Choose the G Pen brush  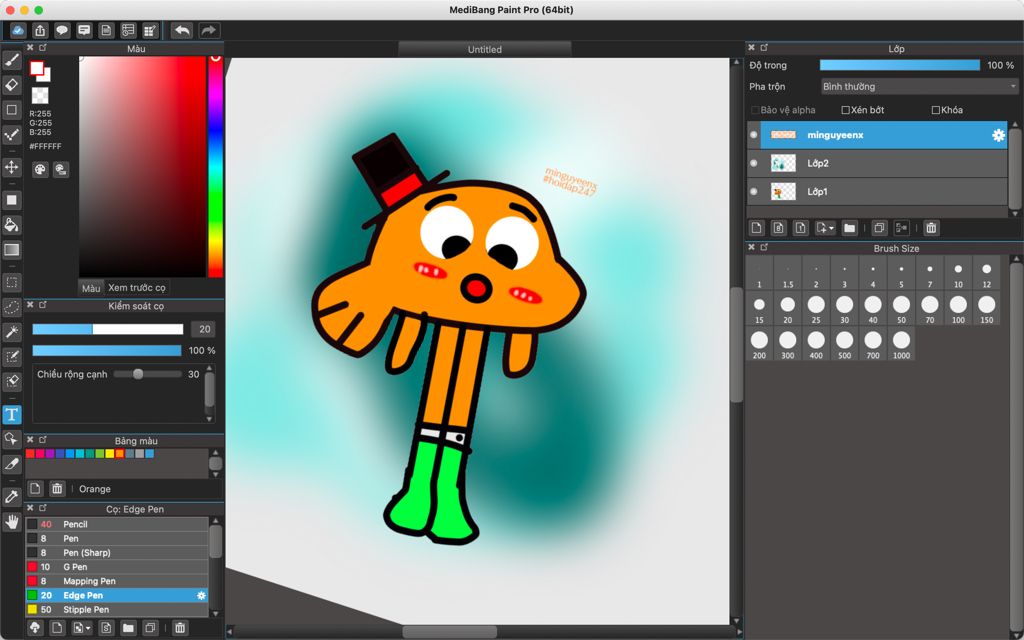pyautogui.click(x=117, y=567)
